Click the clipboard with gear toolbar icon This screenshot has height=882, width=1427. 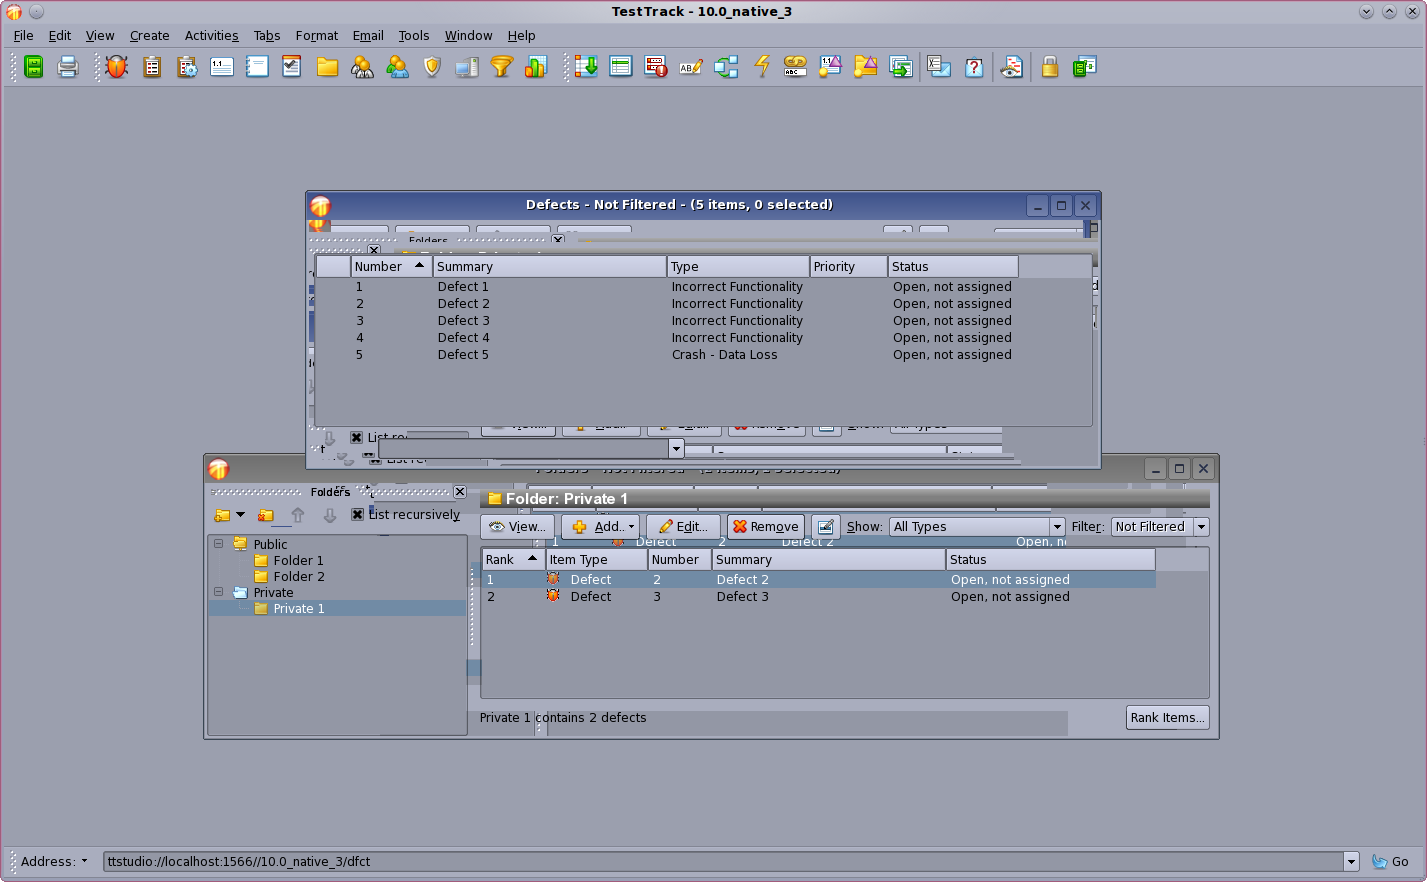187,67
